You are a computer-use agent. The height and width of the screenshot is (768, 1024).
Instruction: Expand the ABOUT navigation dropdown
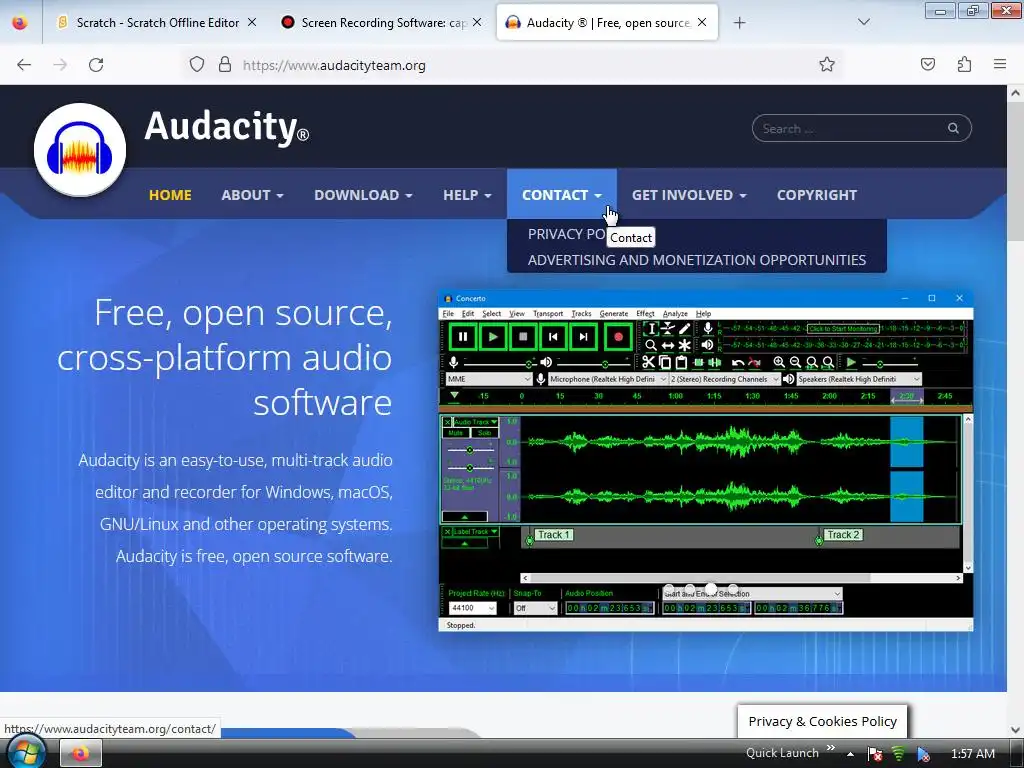(252, 195)
